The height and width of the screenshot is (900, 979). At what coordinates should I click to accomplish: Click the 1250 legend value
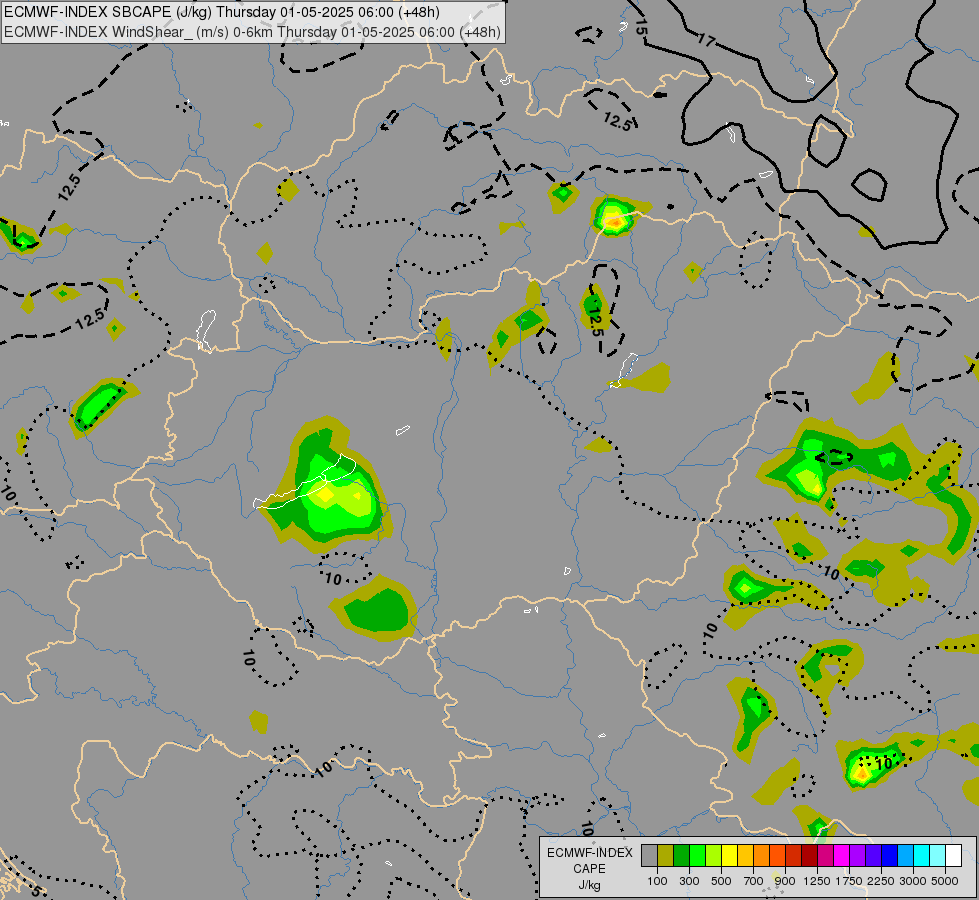point(817,881)
